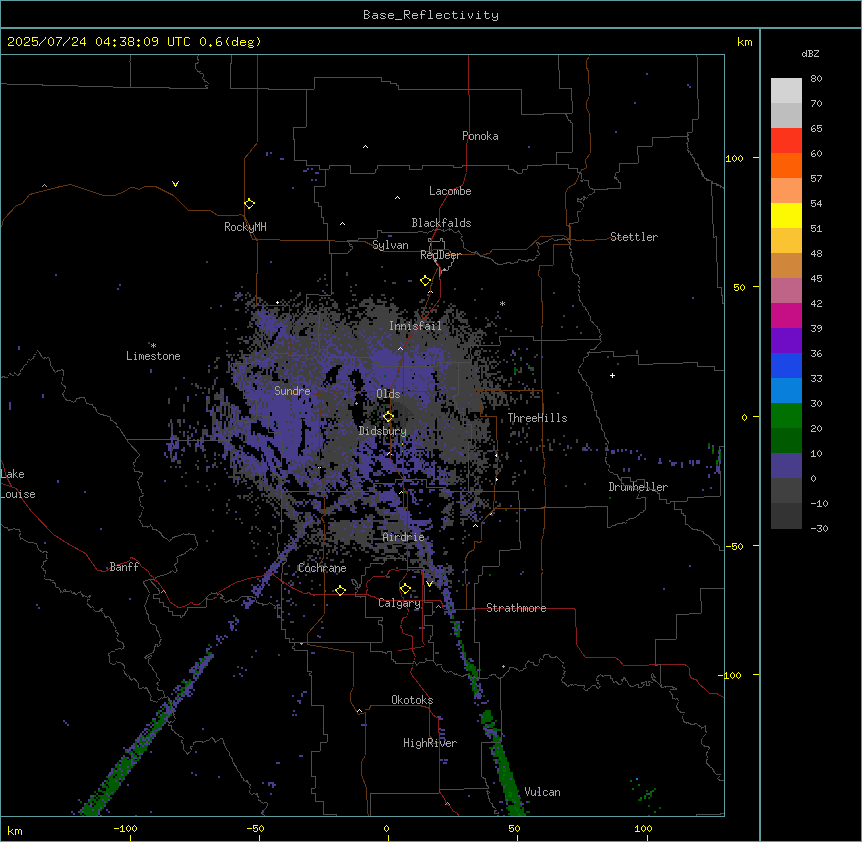Click the Sundre city label
Screen dimensions: 862x842
[x=292, y=391]
